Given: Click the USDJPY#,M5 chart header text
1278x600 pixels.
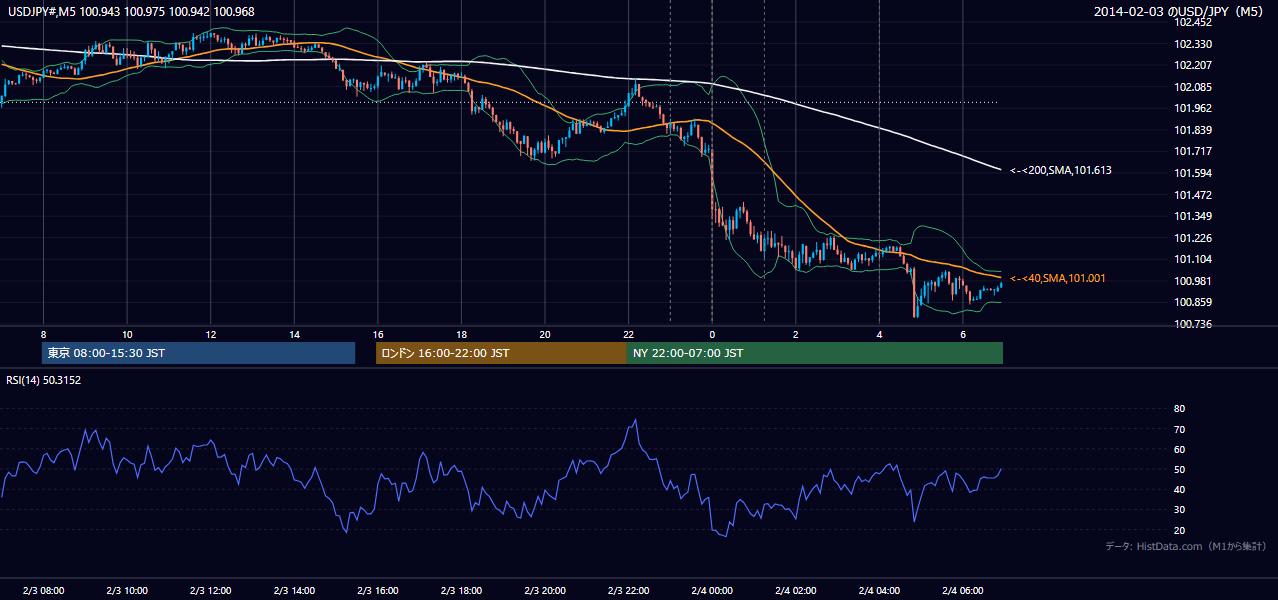Looking at the screenshot, I should 131,11.
